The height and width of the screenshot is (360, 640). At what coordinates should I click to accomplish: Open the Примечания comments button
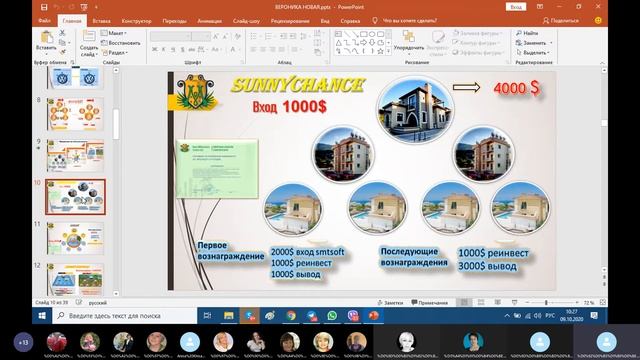point(429,302)
